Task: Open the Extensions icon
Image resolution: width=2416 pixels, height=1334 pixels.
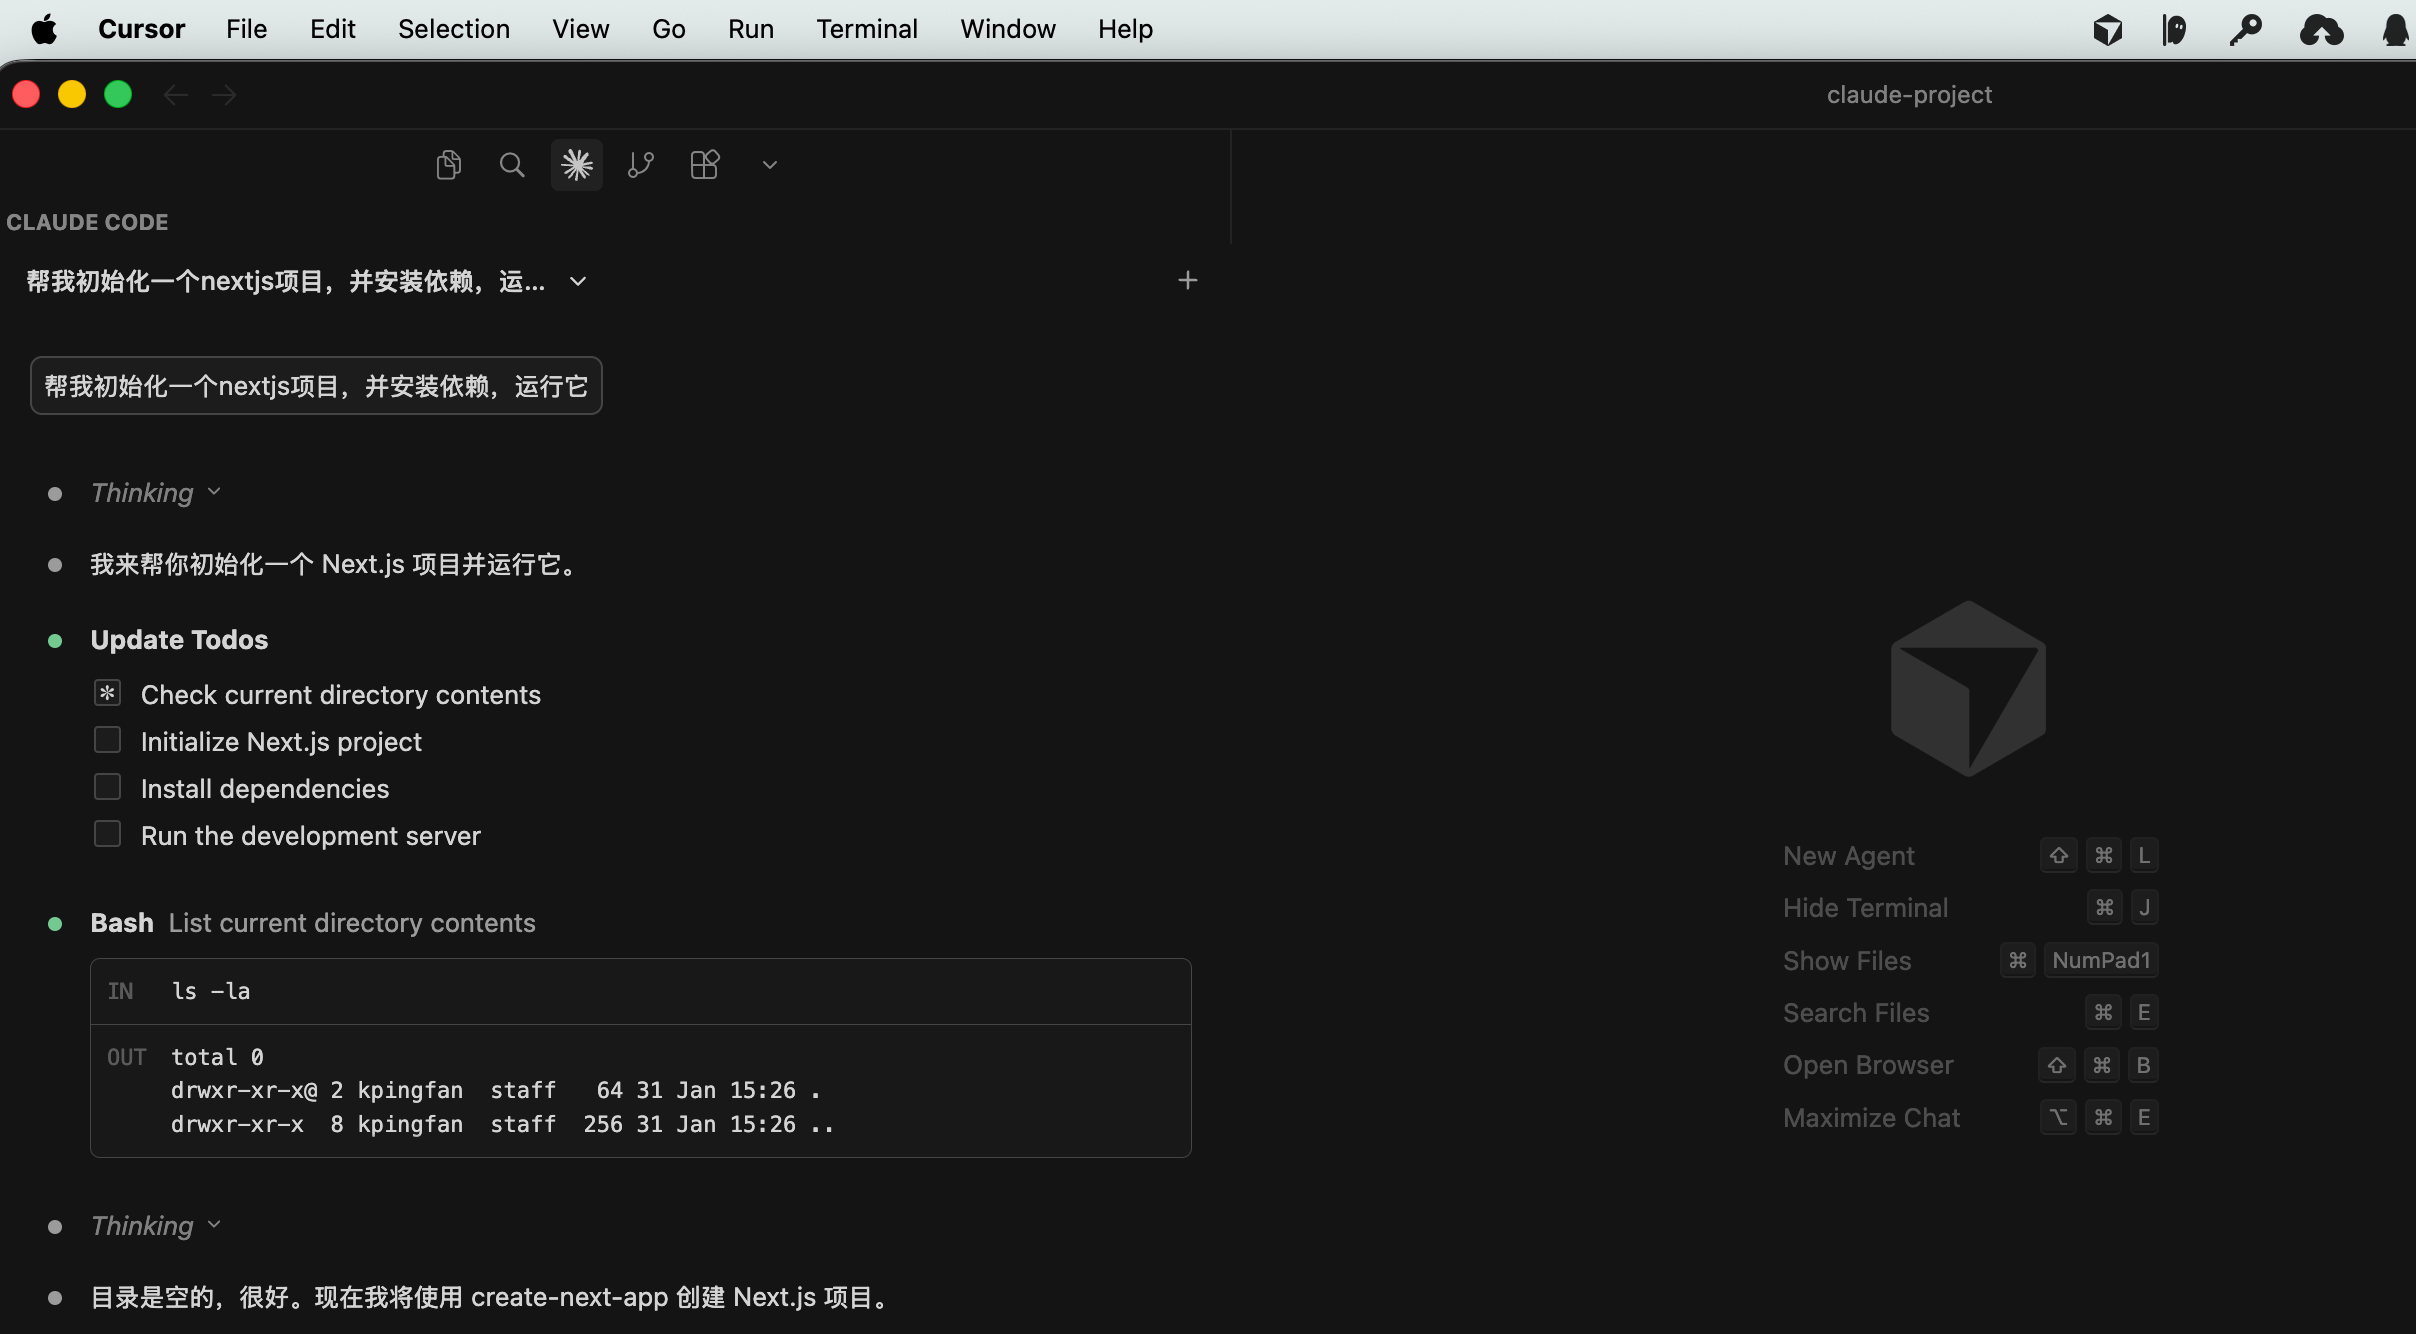Action: coord(704,165)
